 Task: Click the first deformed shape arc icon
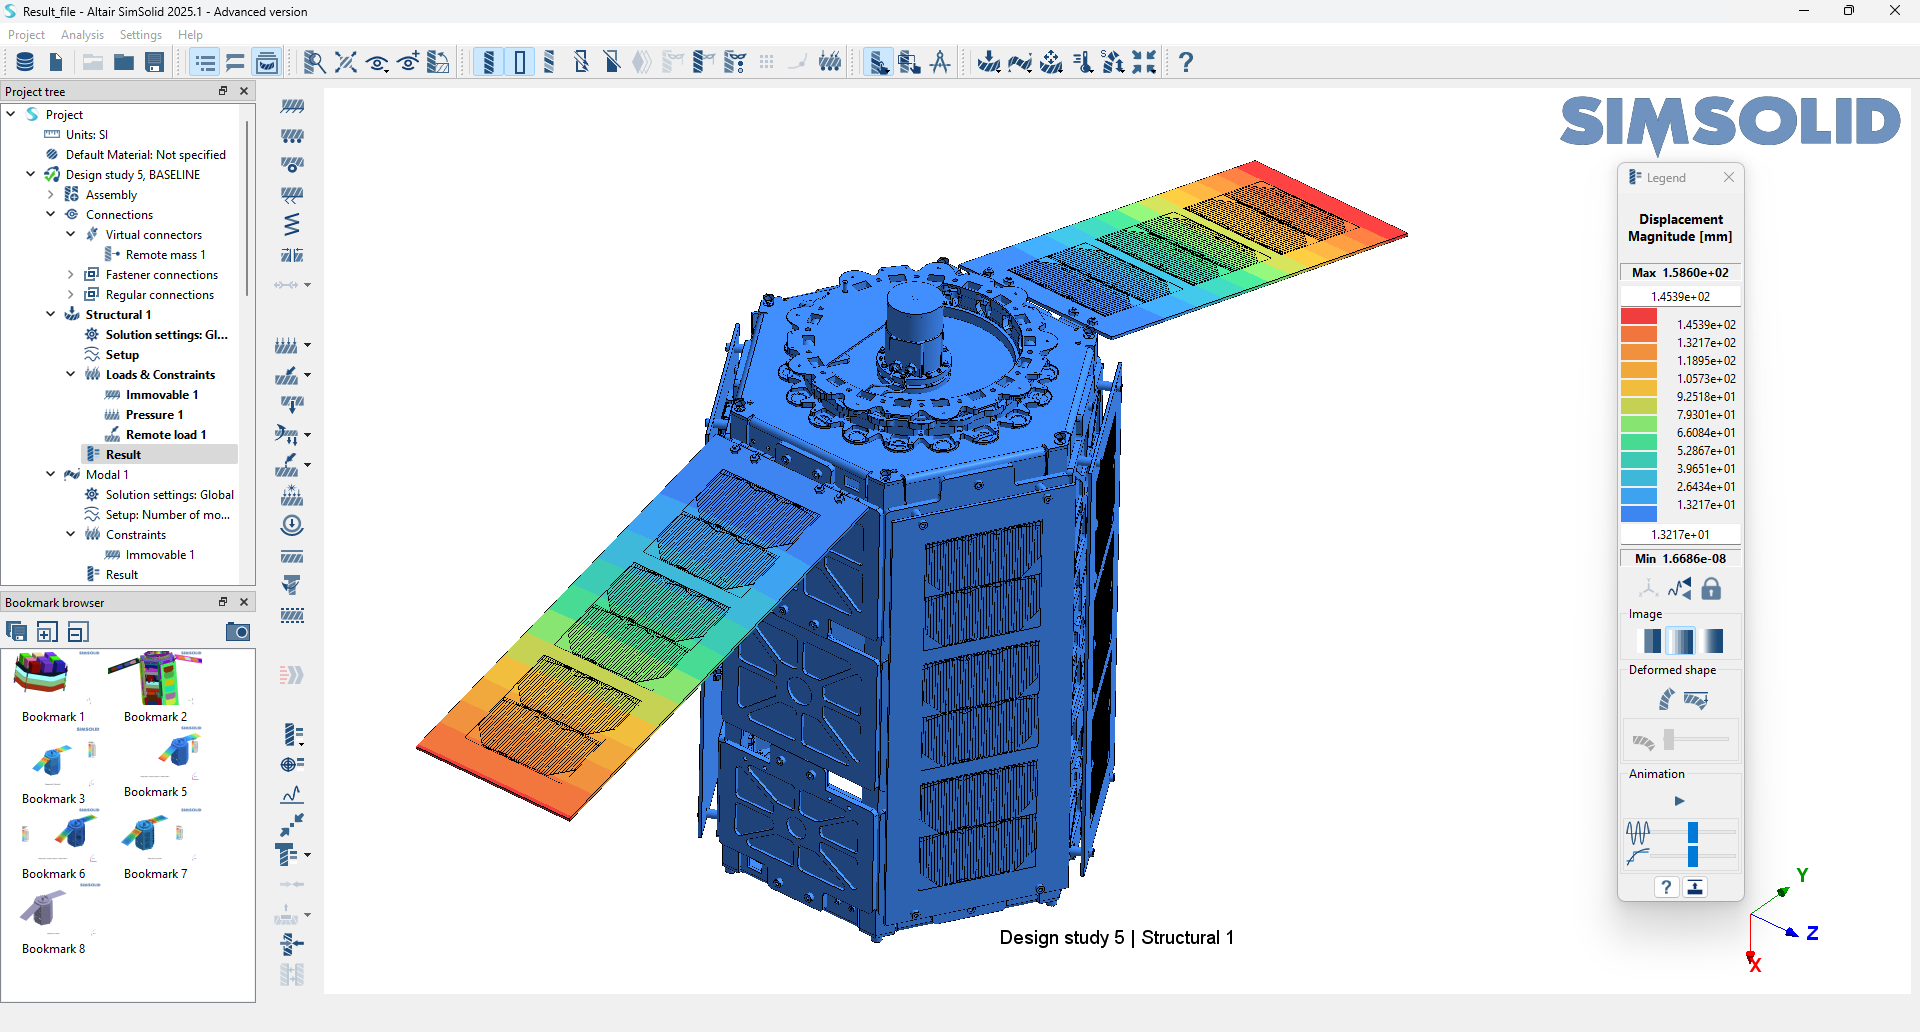[1666, 699]
